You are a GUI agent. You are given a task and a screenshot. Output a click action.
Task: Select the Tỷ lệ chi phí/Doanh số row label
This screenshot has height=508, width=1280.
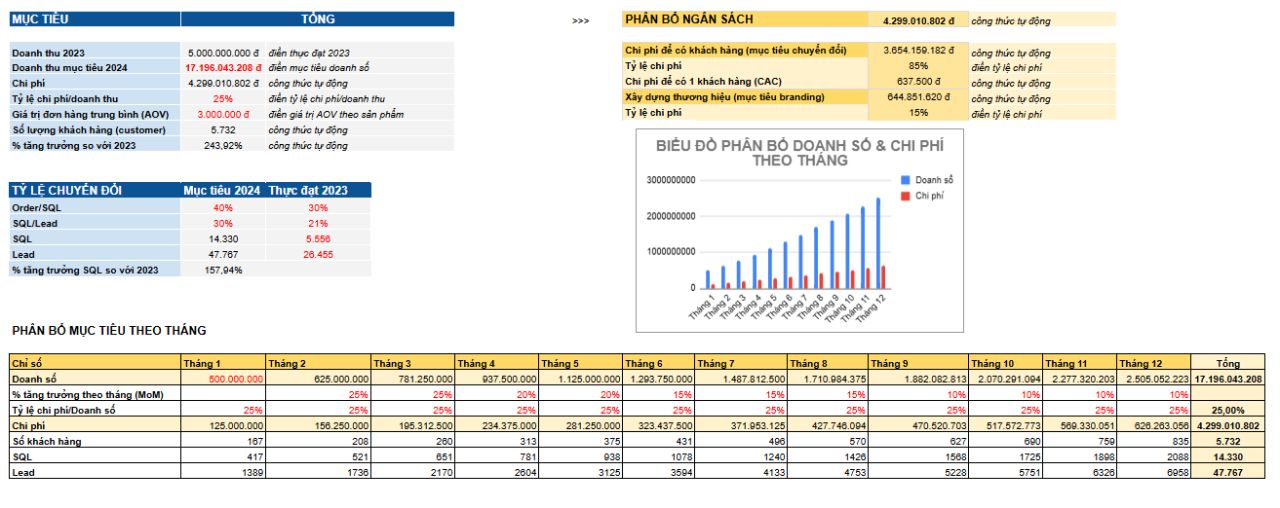coord(95,410)
